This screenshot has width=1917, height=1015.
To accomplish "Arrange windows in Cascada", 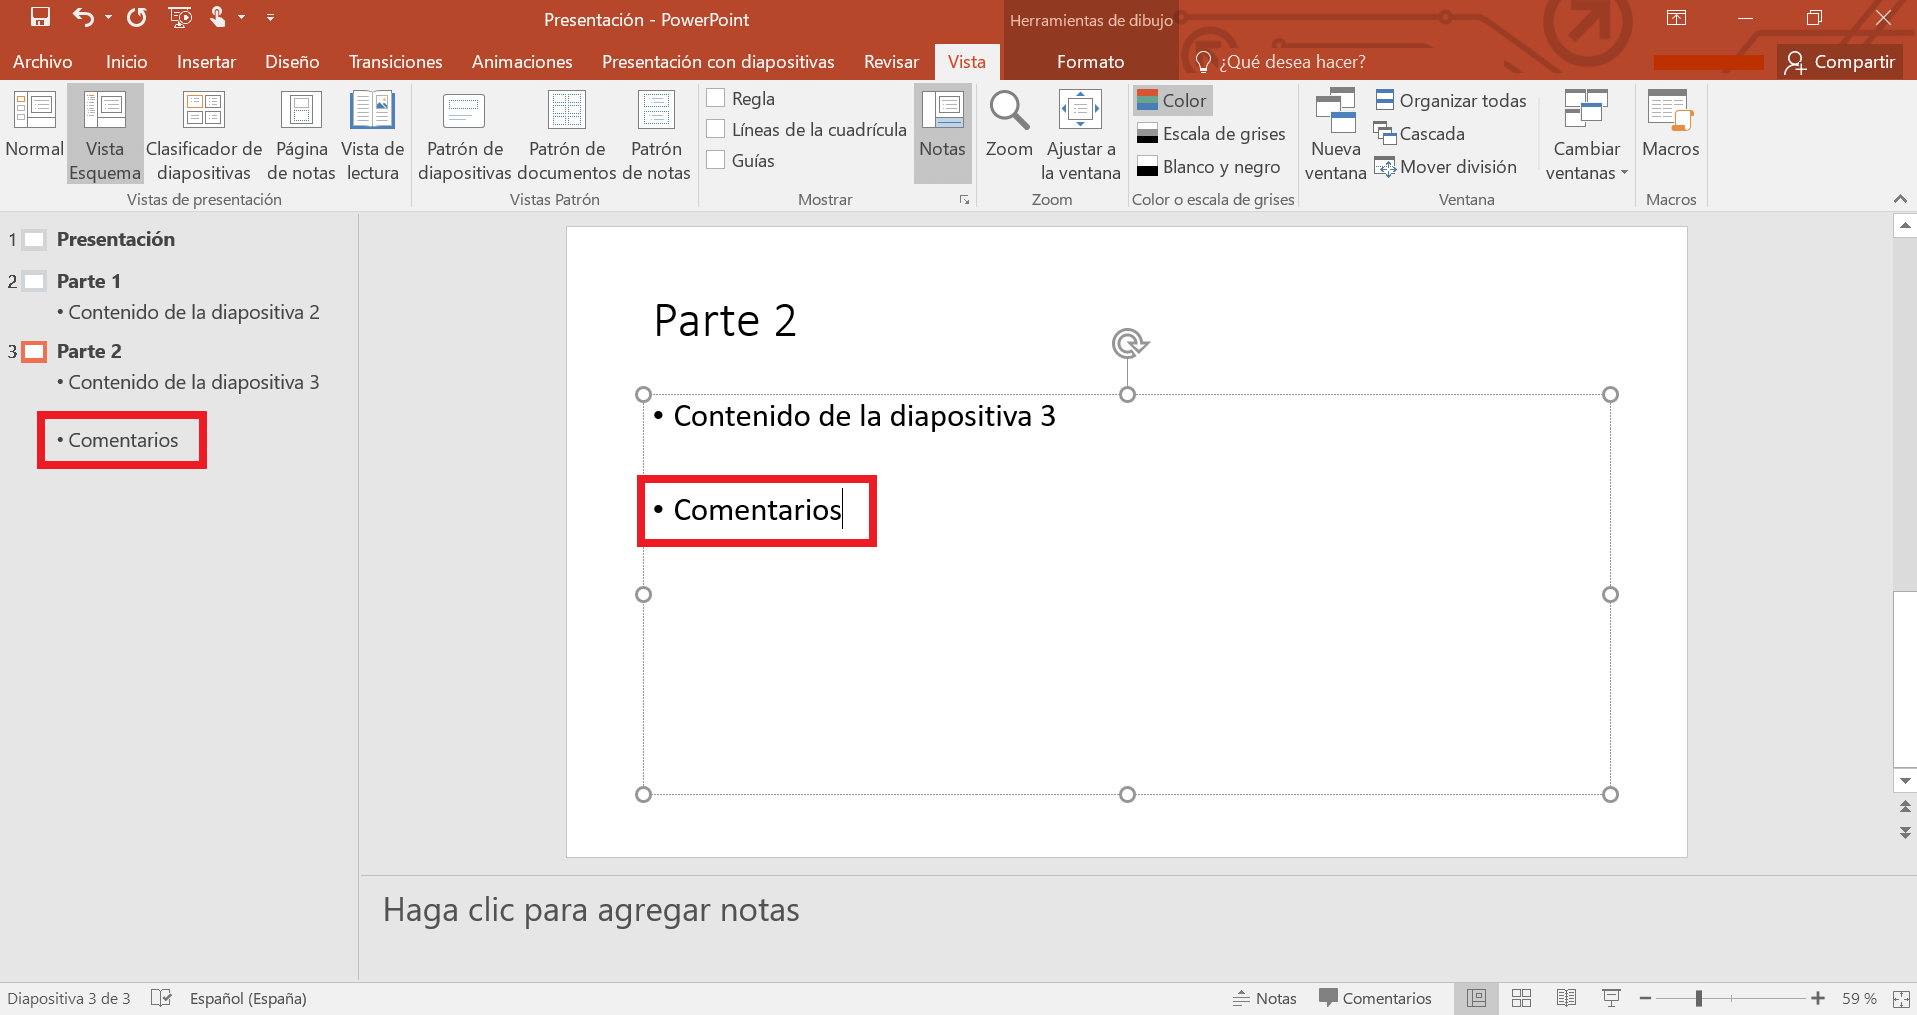I will (x=1420, y=134).
